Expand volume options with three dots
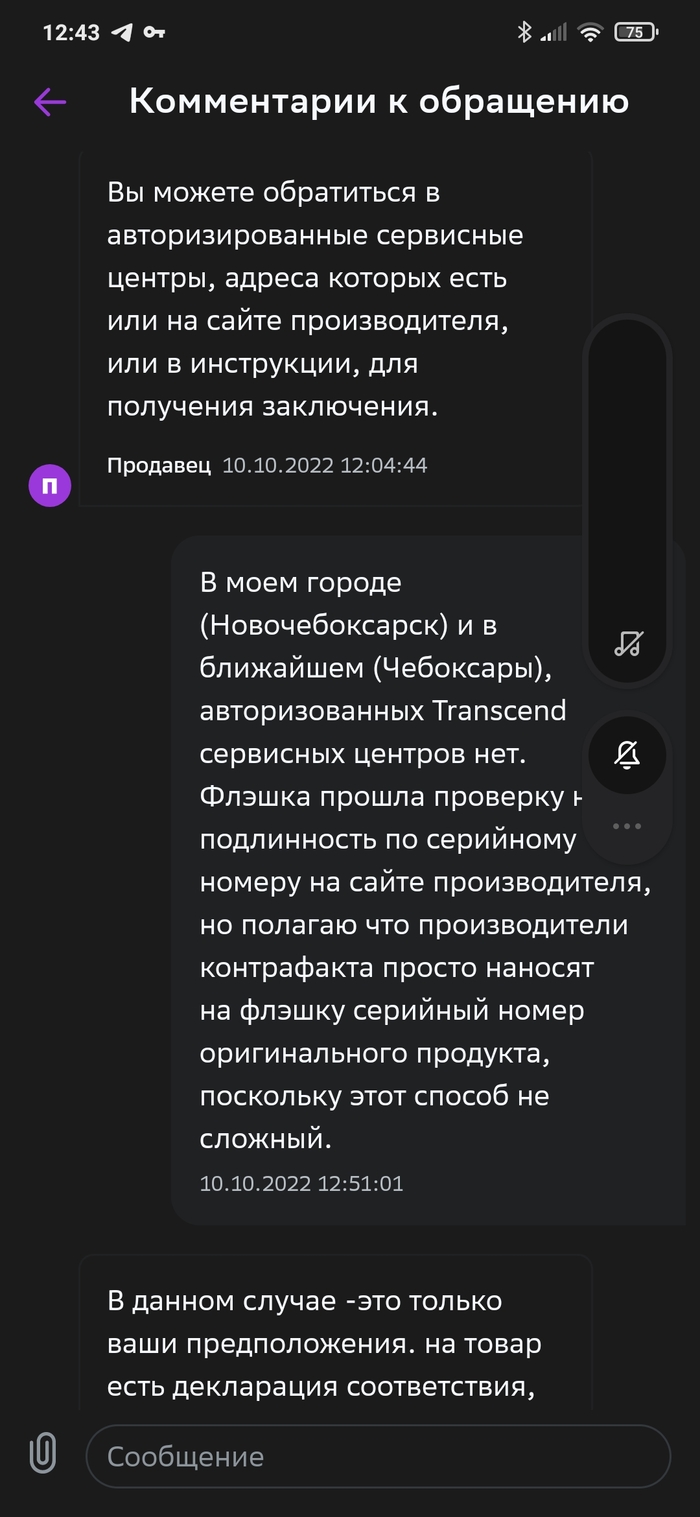This screenshot has width=700, height=1517. 627,826
